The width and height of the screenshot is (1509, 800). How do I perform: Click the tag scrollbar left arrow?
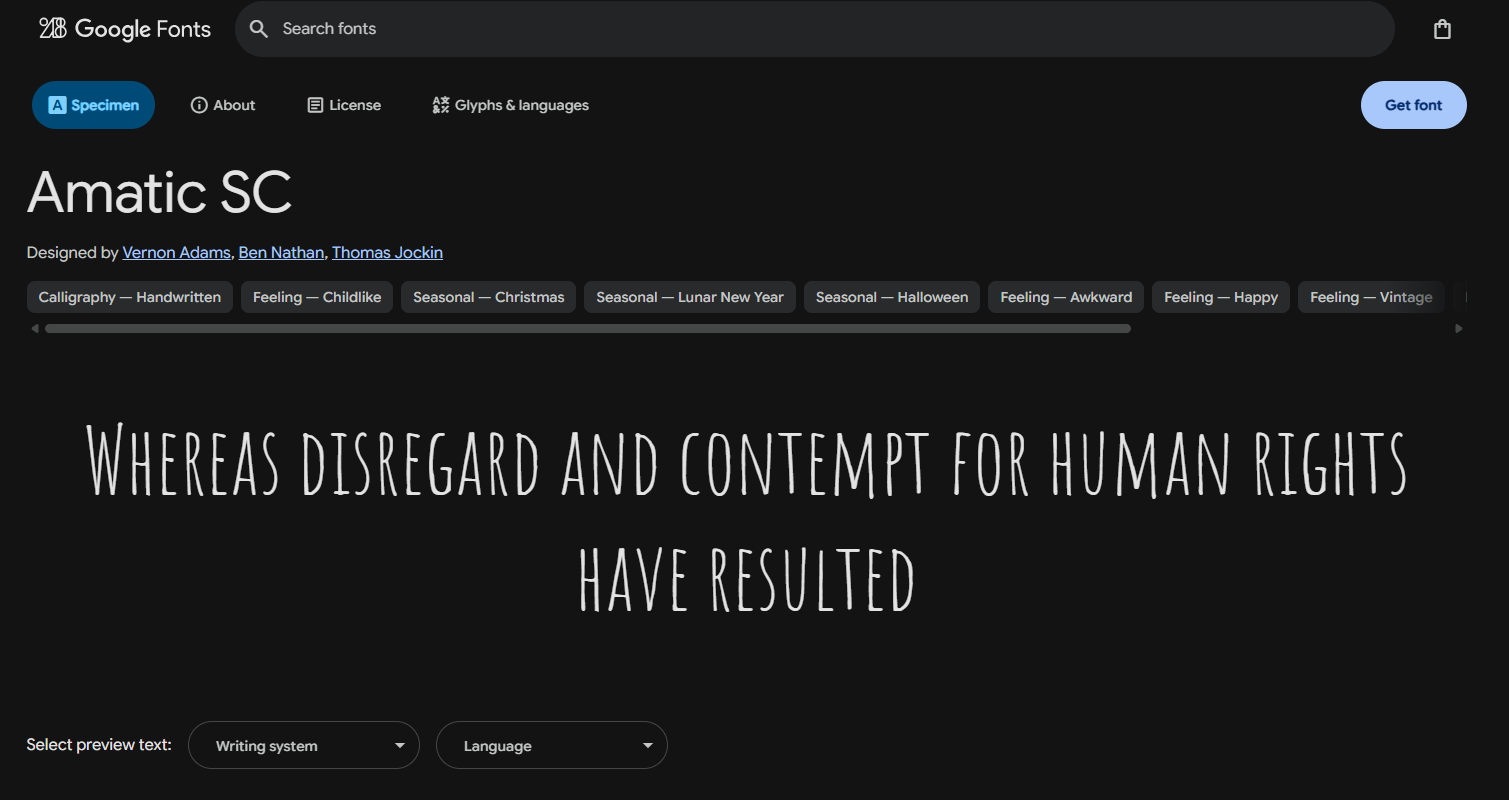35,328
